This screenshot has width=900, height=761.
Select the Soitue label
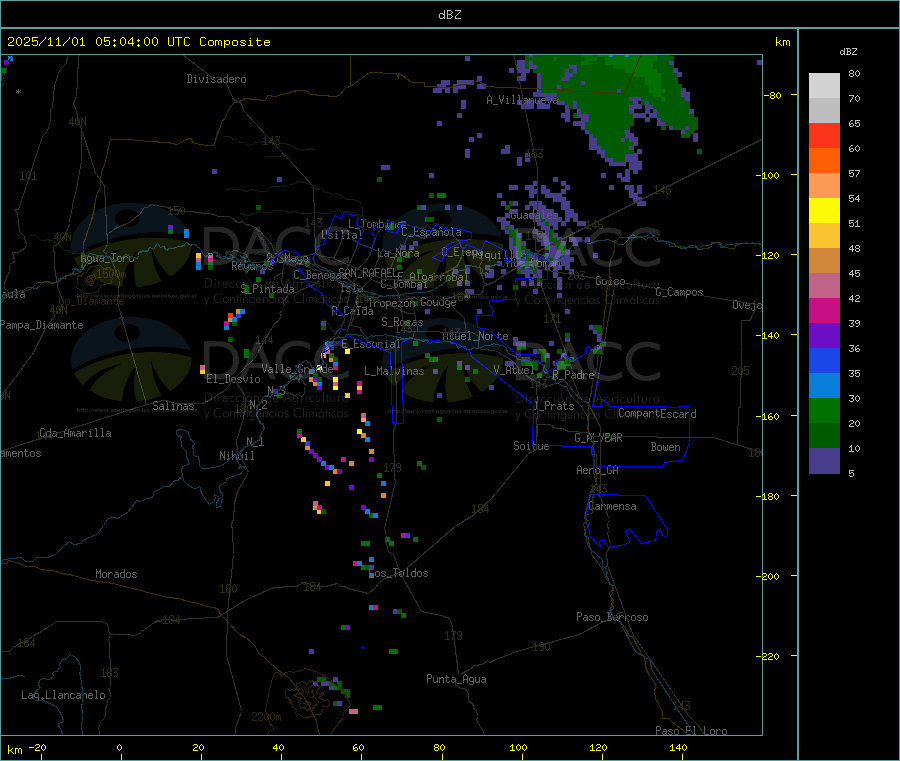click(x=531, y=446)
